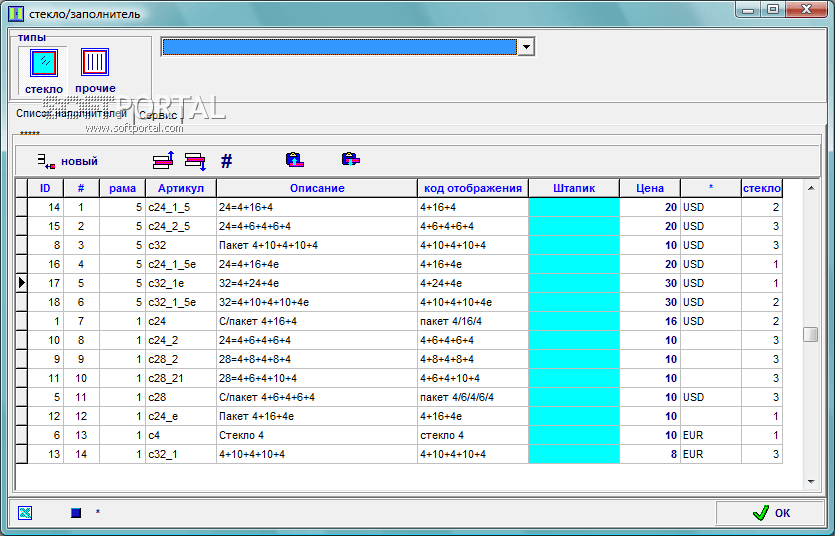The image size is (835, 536).
Task: Select description С/пакет 4+6+4+6+4
Action: [317, 398]
